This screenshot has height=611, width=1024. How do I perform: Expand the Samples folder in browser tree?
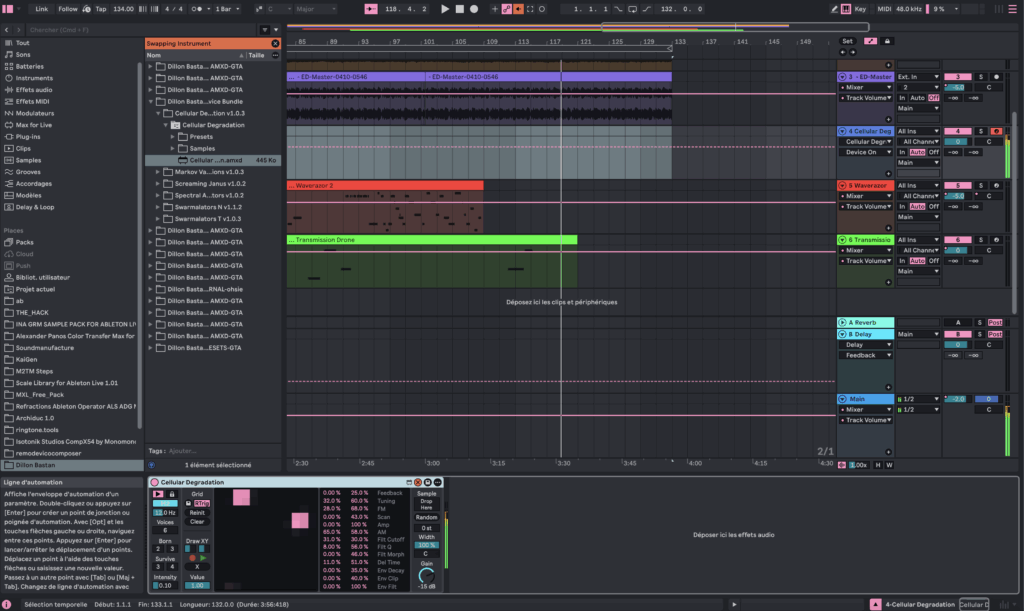coord(173,149)
